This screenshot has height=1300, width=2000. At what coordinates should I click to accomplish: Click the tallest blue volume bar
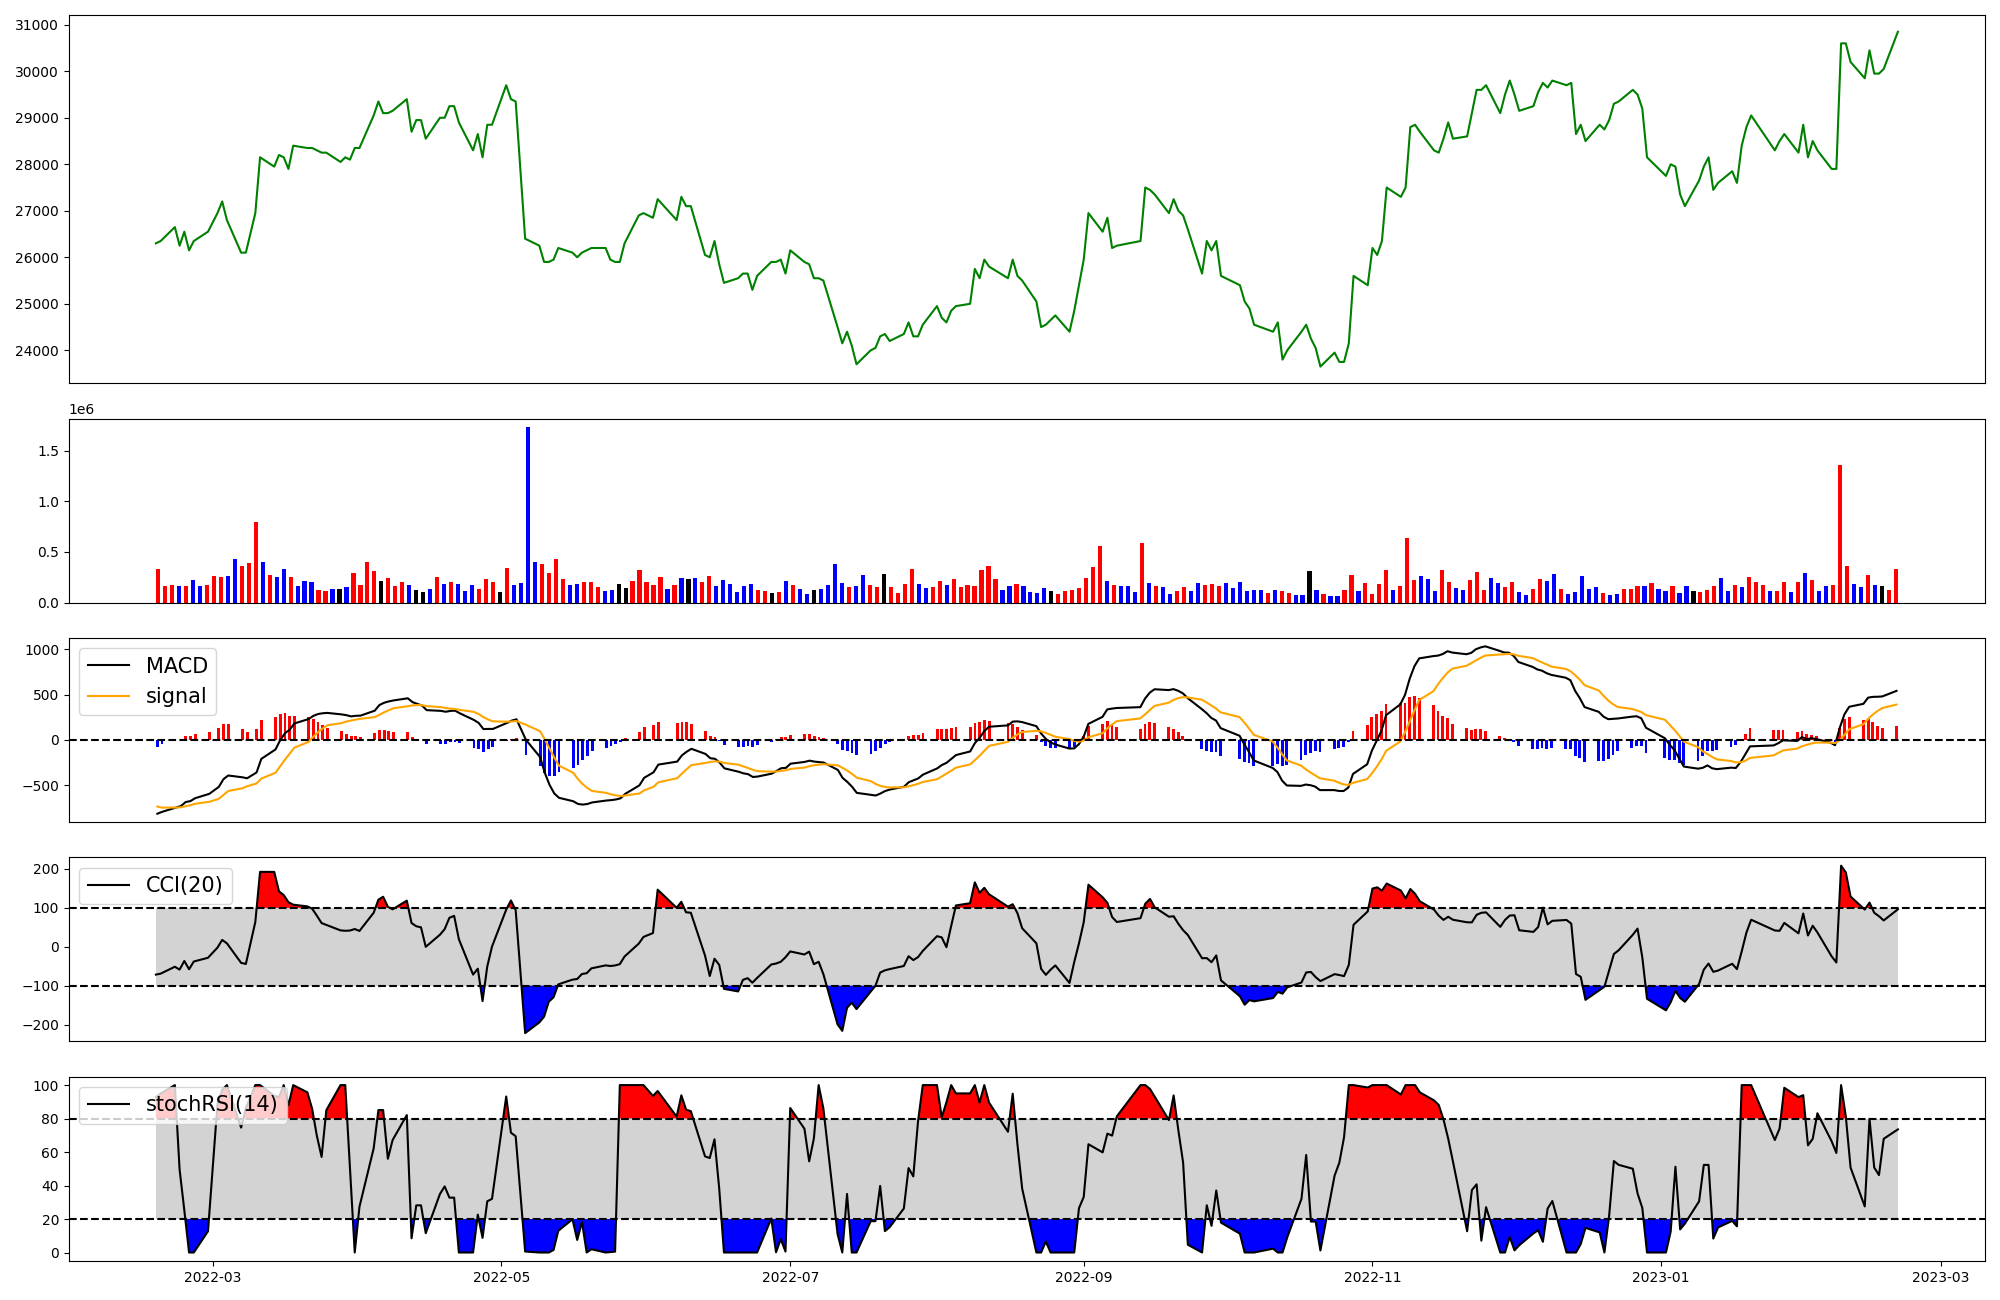coord(528,515)
